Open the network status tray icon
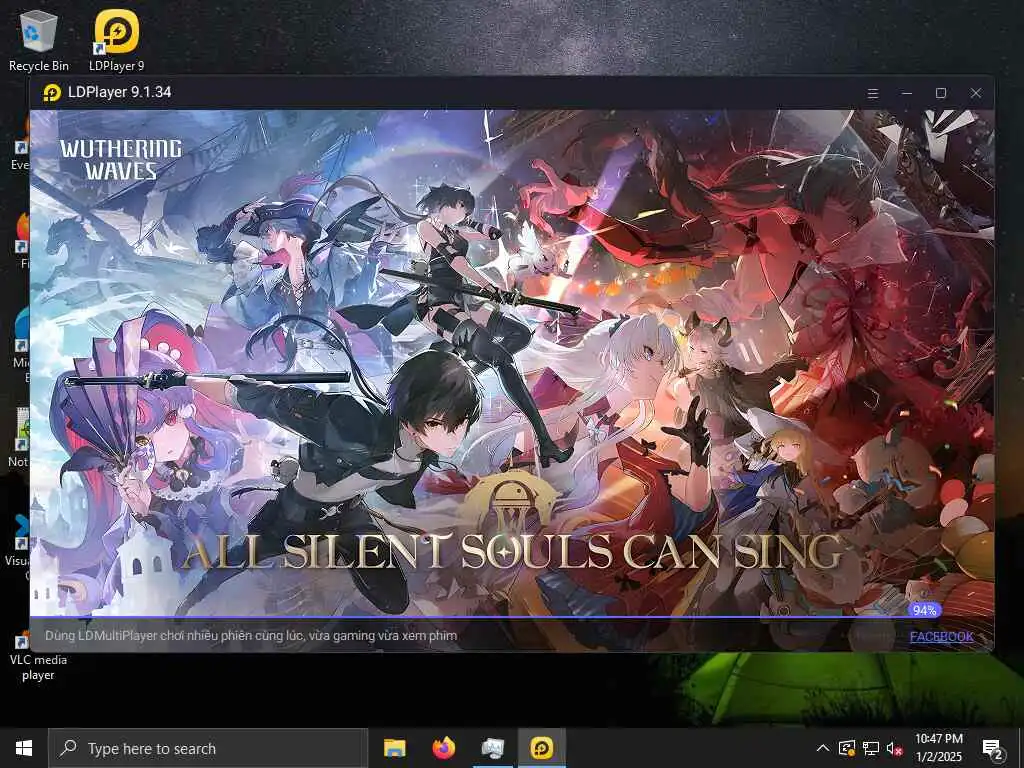This screenshot has width=1024, height=768. pos(871,748)
